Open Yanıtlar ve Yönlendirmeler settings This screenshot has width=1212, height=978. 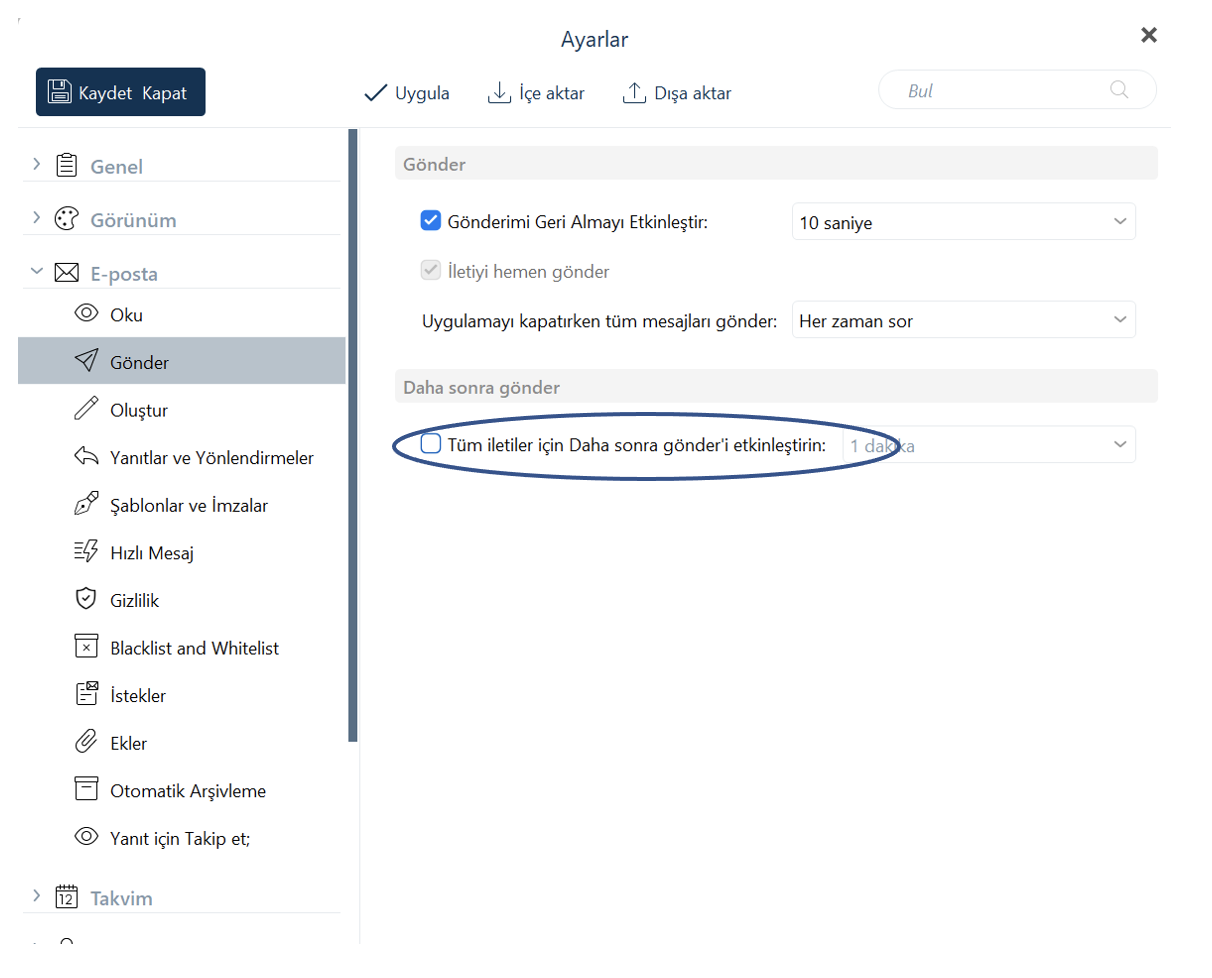(x=182, y=457)
